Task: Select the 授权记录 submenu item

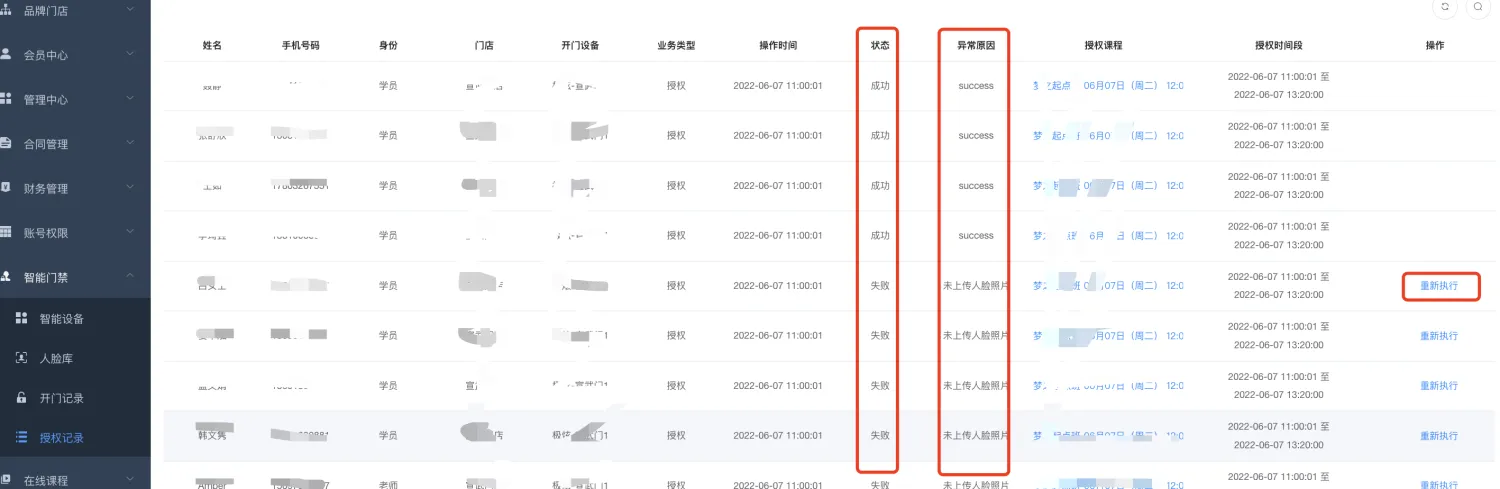Action: [x=61, y=437]
